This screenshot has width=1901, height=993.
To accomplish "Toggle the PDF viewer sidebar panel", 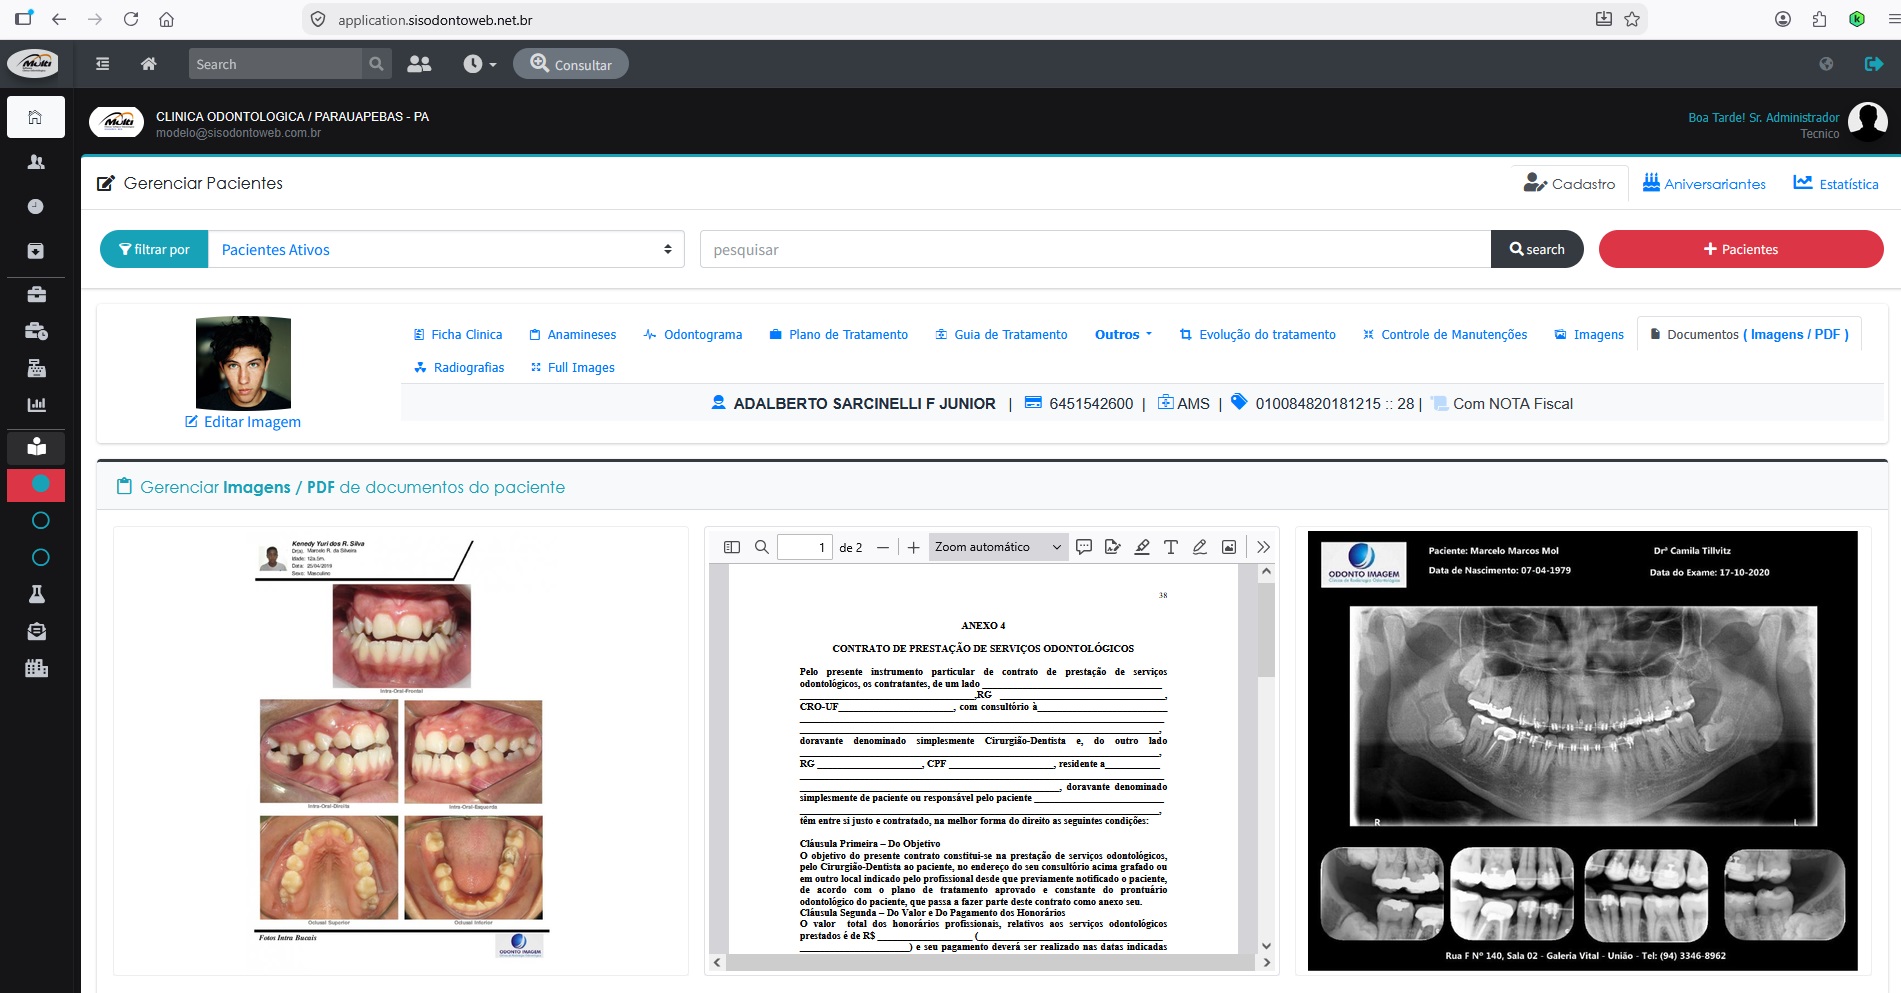I will click(732, 547).
